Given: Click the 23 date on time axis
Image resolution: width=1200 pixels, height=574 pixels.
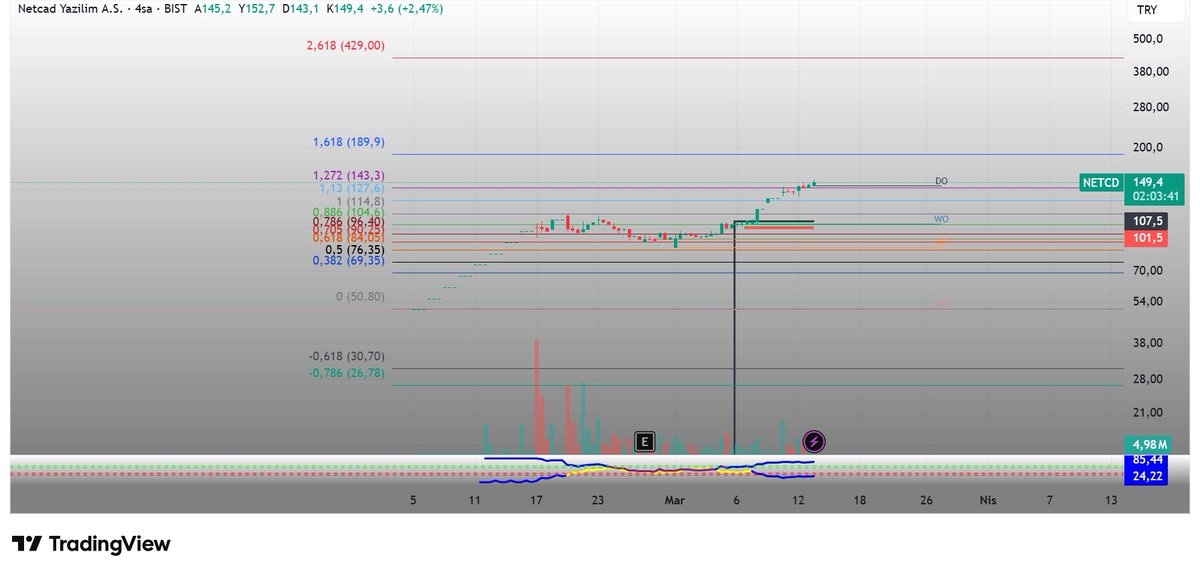Looking at the screenshot, I should [x=597, y=499].
